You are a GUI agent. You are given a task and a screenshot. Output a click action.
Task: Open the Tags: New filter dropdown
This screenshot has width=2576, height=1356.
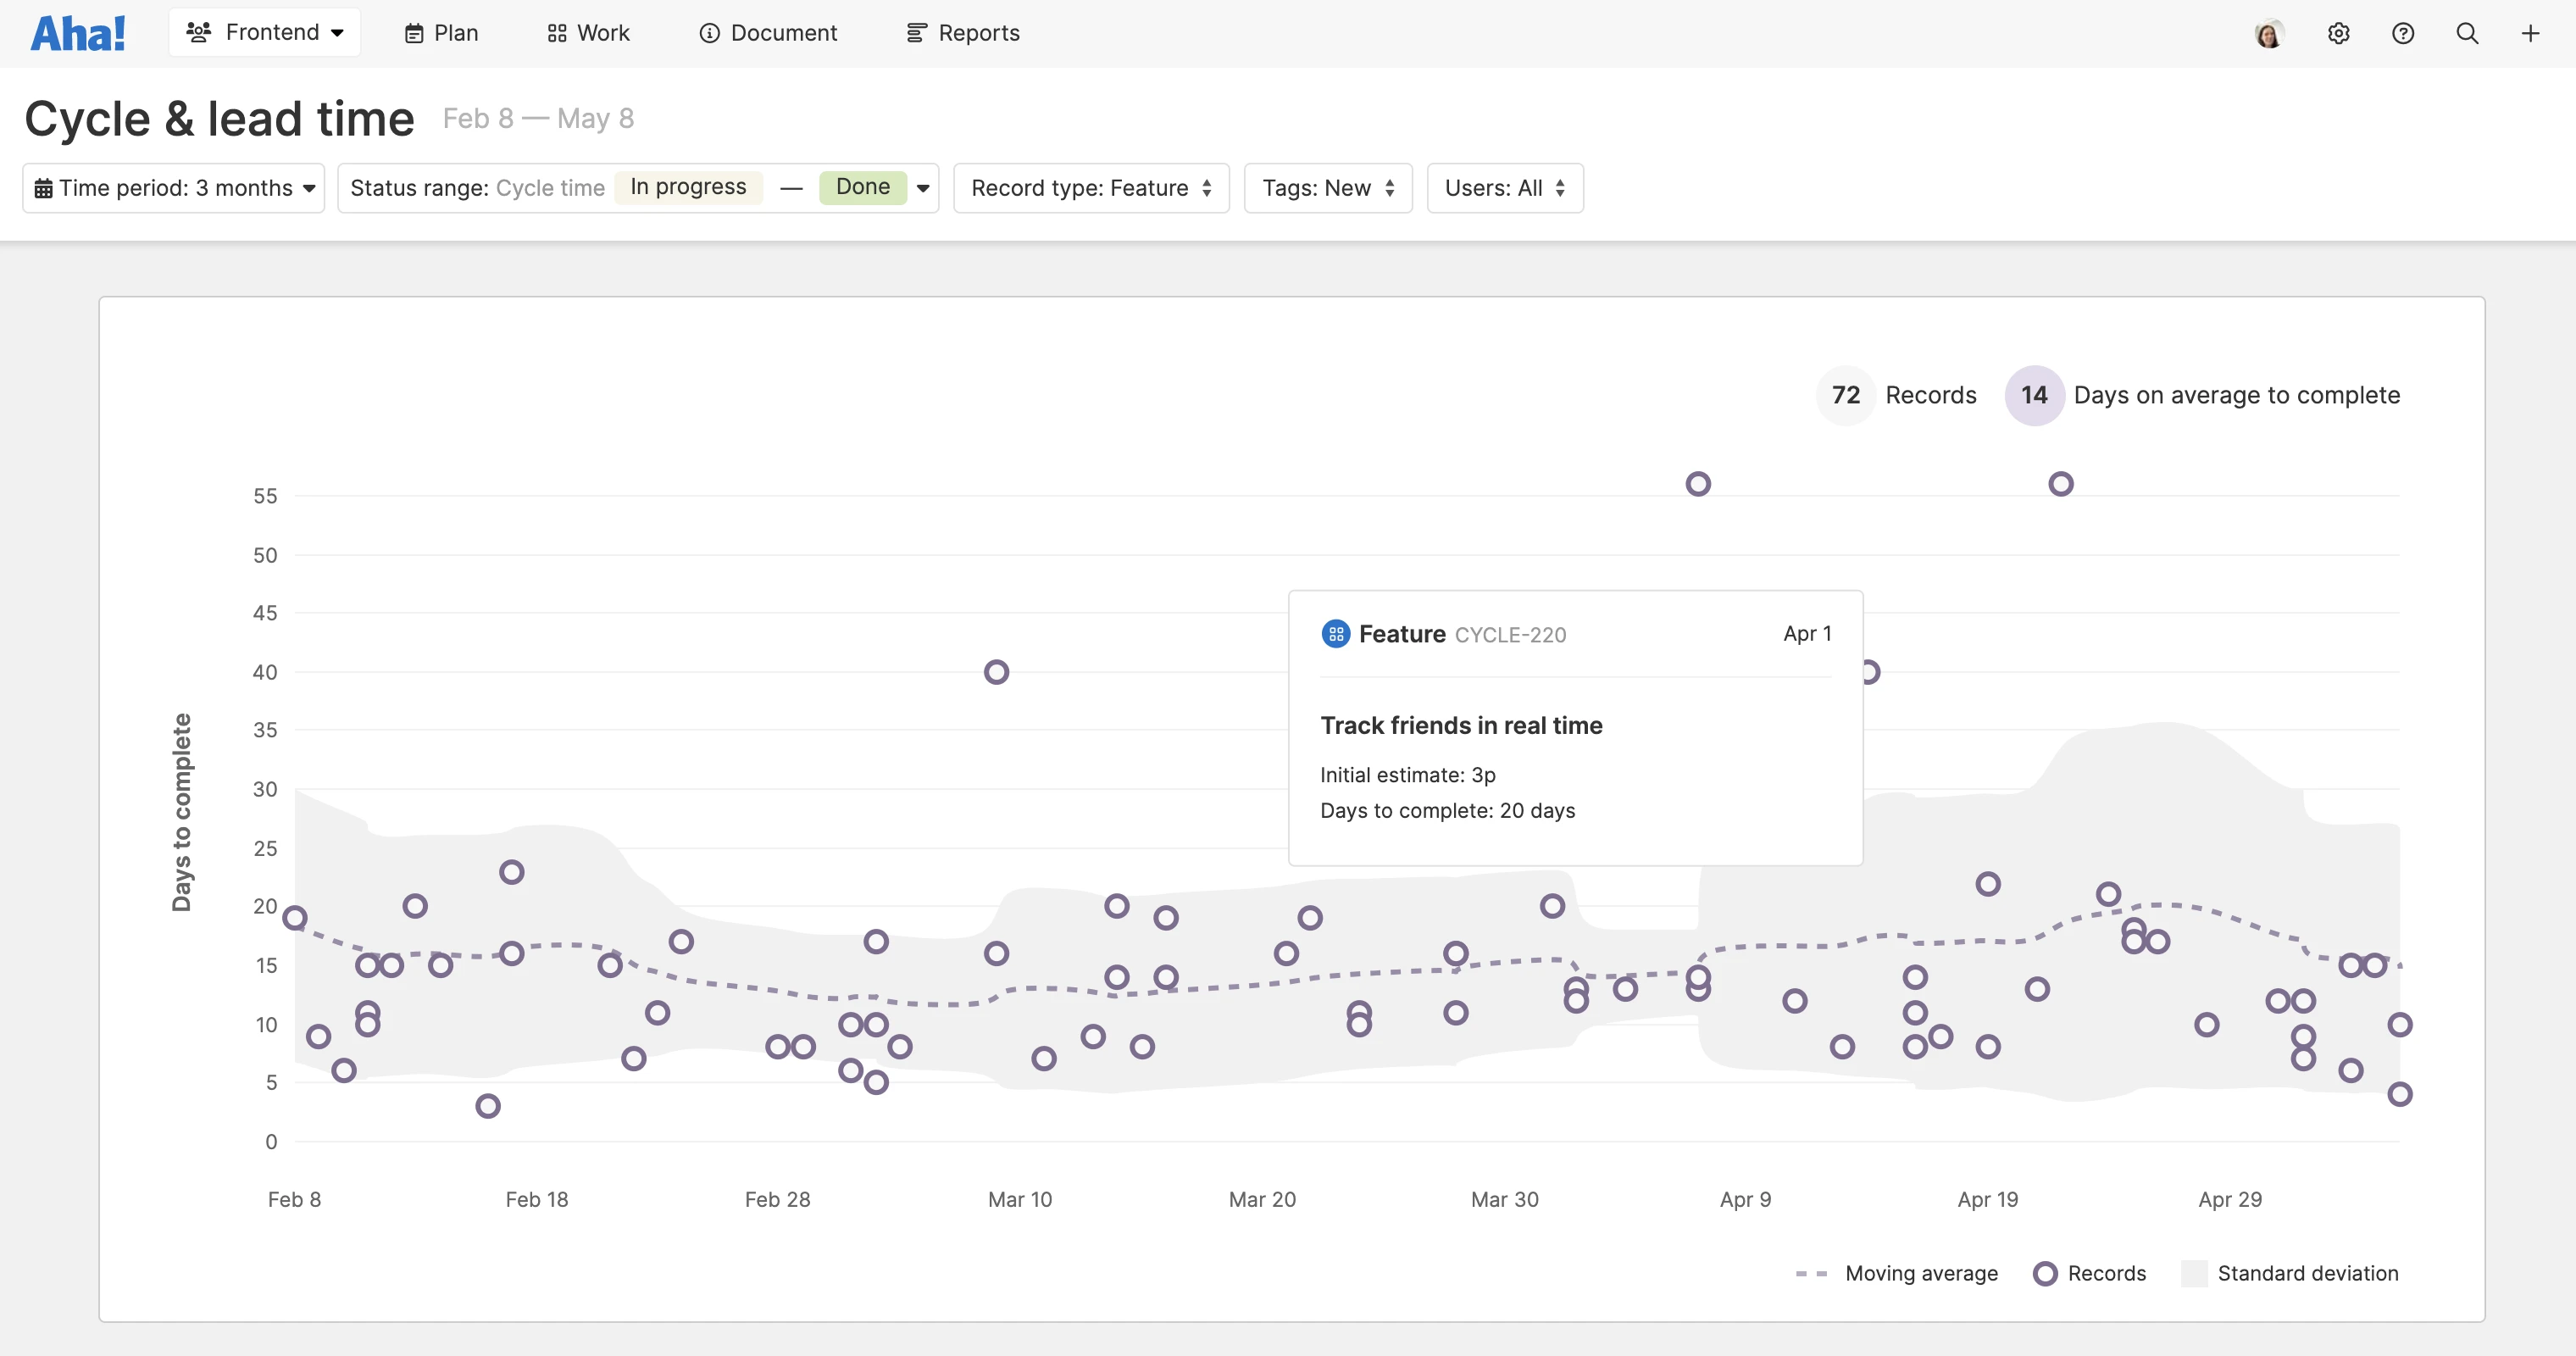(1327, 188)
